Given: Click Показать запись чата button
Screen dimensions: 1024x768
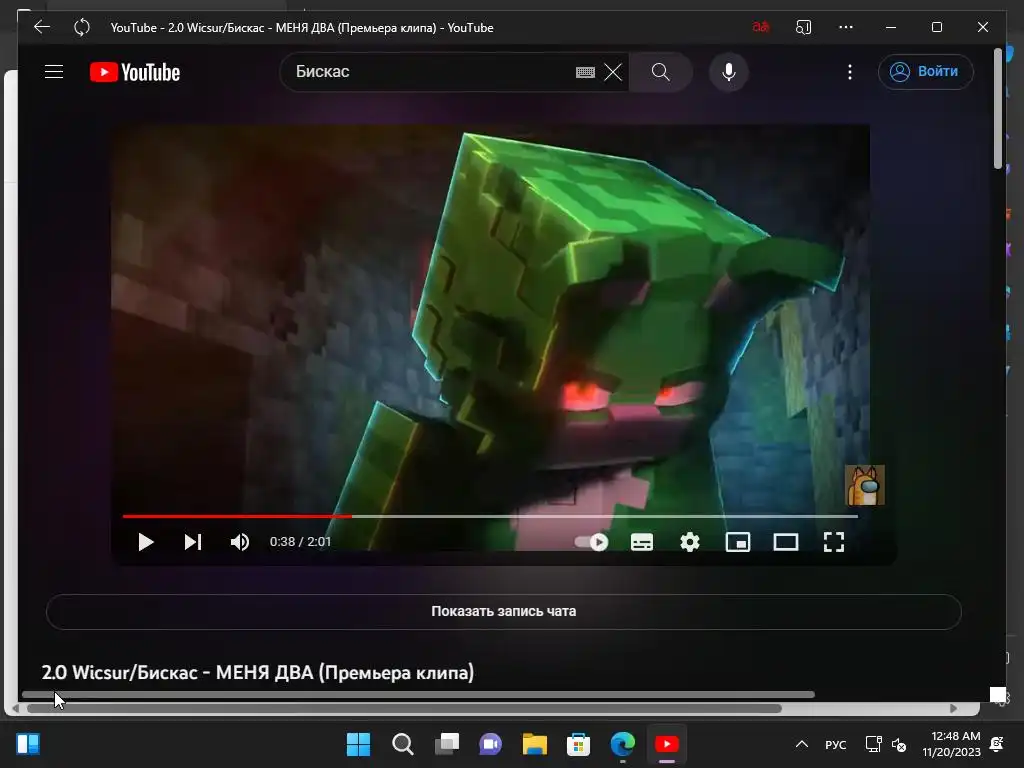Looking at the screenshot, I should [504, 612].
